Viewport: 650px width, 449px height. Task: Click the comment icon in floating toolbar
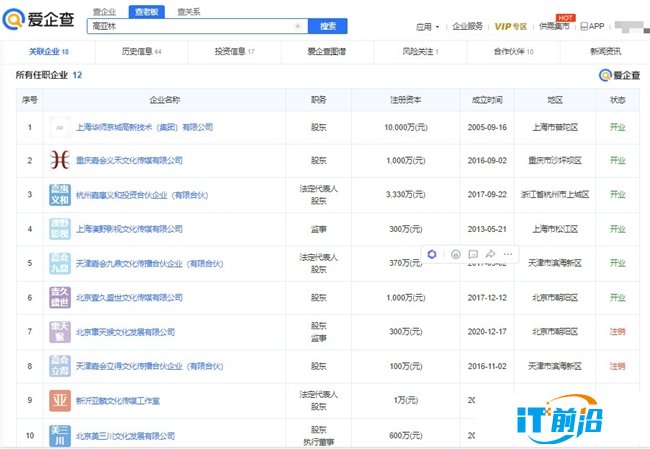(473, 254)
